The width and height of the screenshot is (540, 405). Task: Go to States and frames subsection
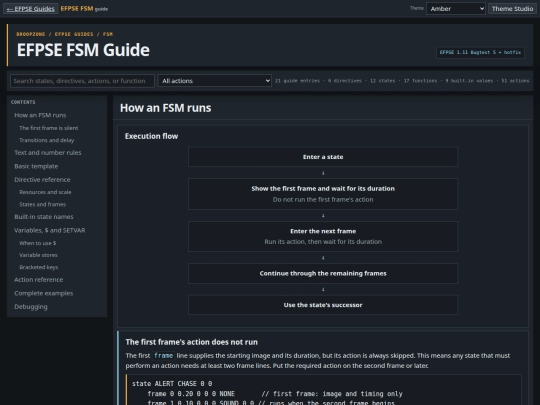click(x=42, y=204)
